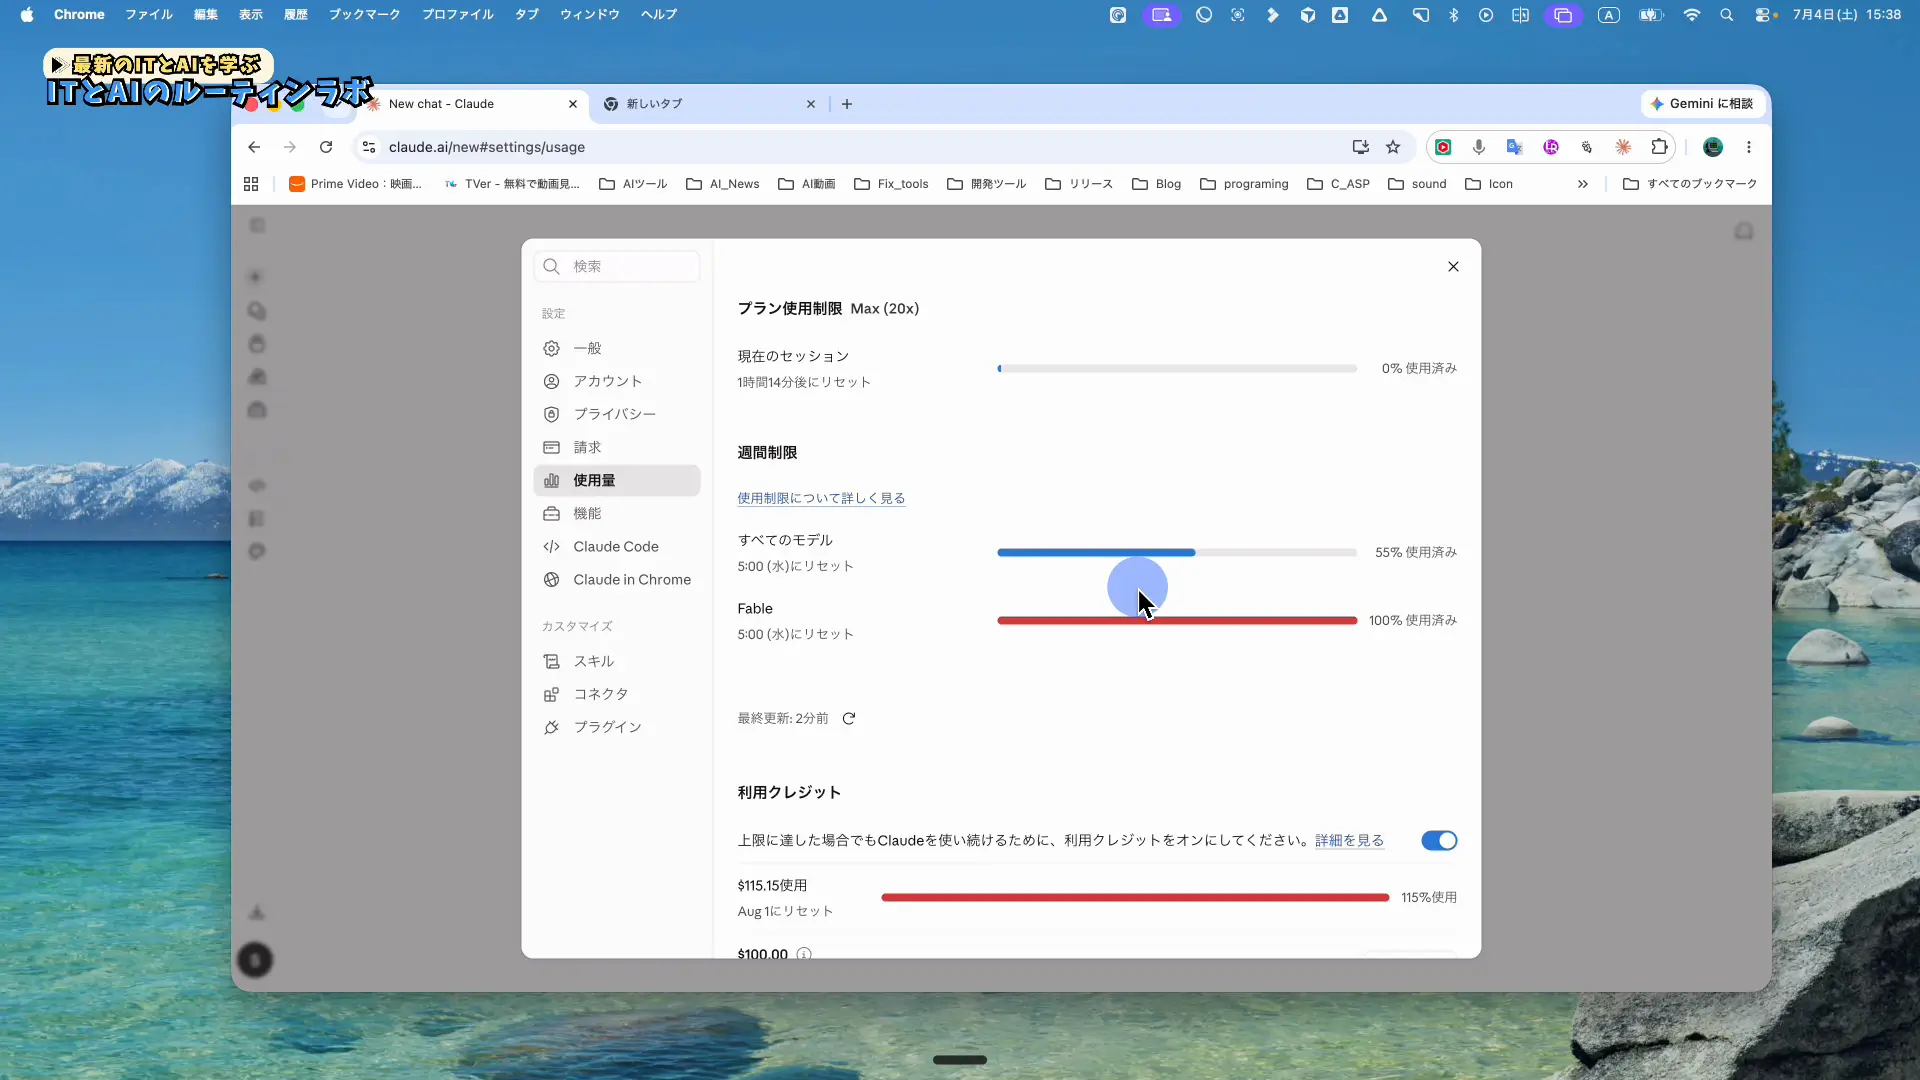Click the Fable 100% usage bar
1920x1080 pixels.
pyautogui.click(x=1177, y=620)
